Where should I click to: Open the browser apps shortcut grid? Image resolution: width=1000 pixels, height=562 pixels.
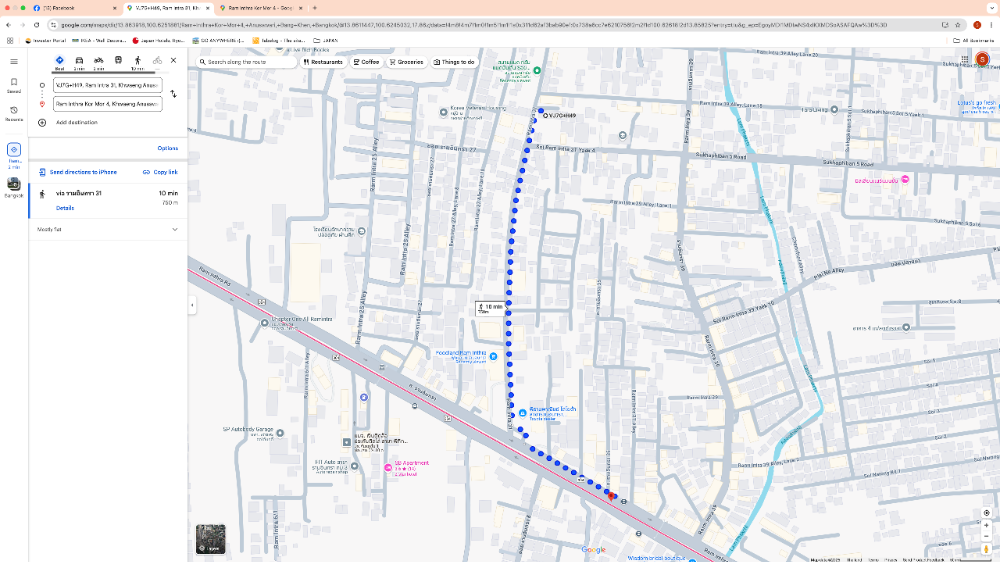click(x=10, y=41)
